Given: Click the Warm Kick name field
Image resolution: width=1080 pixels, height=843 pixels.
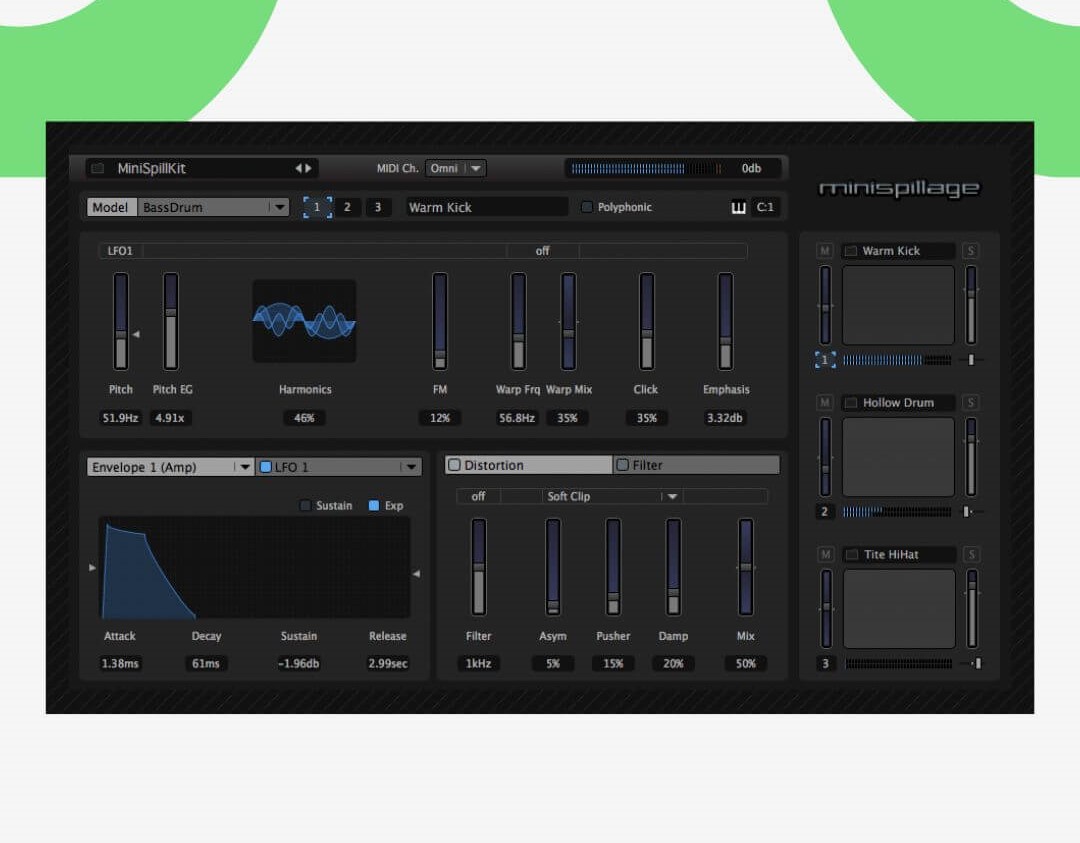Looking at the screenshot, I should pyautogui.click(x=486, y=208).
